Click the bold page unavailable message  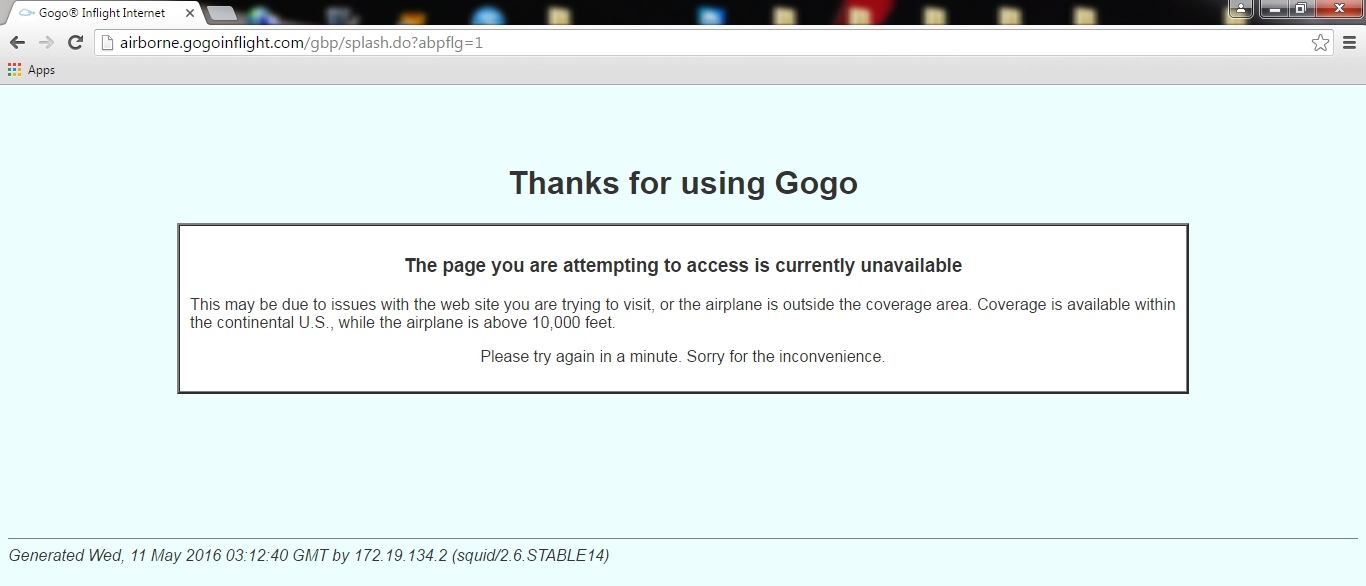(683, 265)
